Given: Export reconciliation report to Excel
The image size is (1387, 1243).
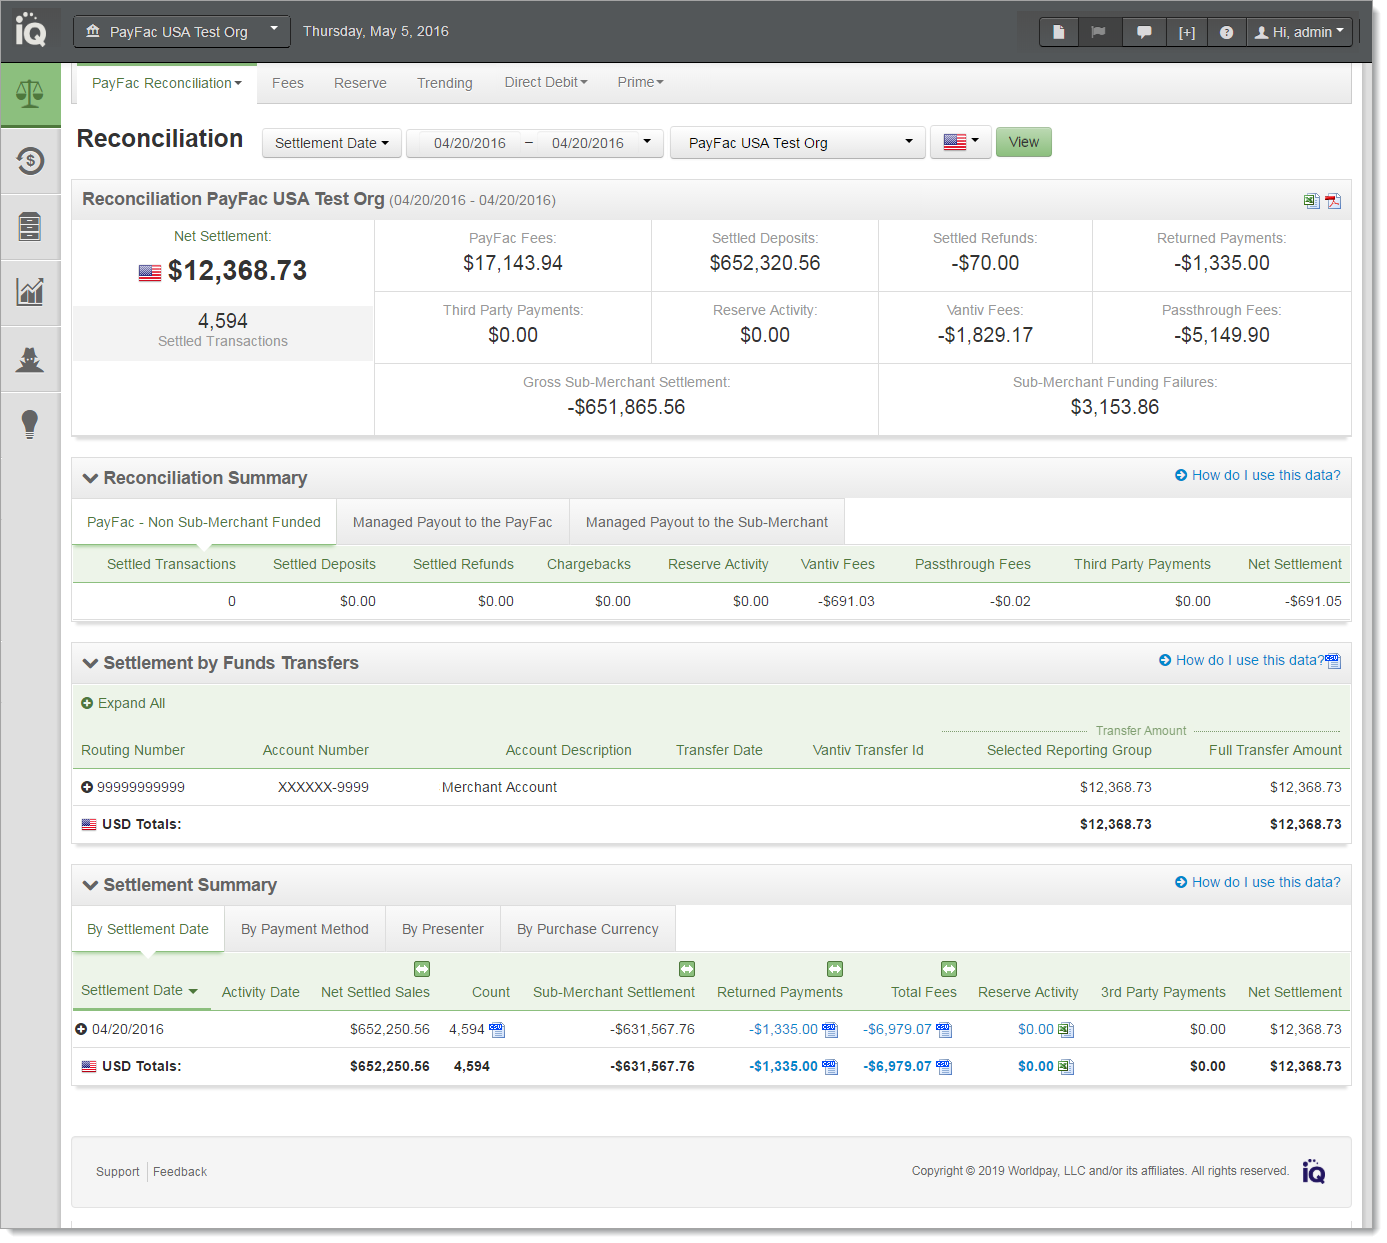Looking at the screenshot, I should [1312, 201].
